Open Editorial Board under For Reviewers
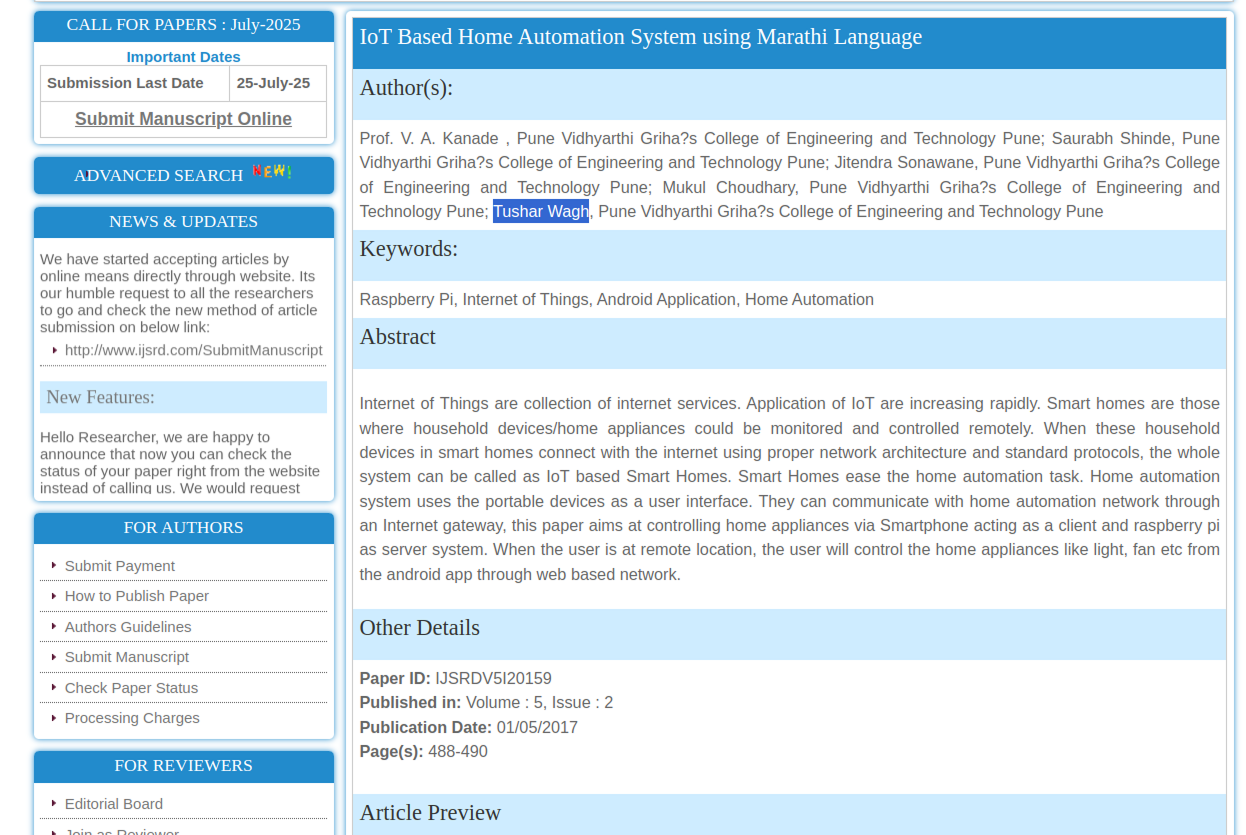The image size is (1246, 835). click(x=114, y=804)
